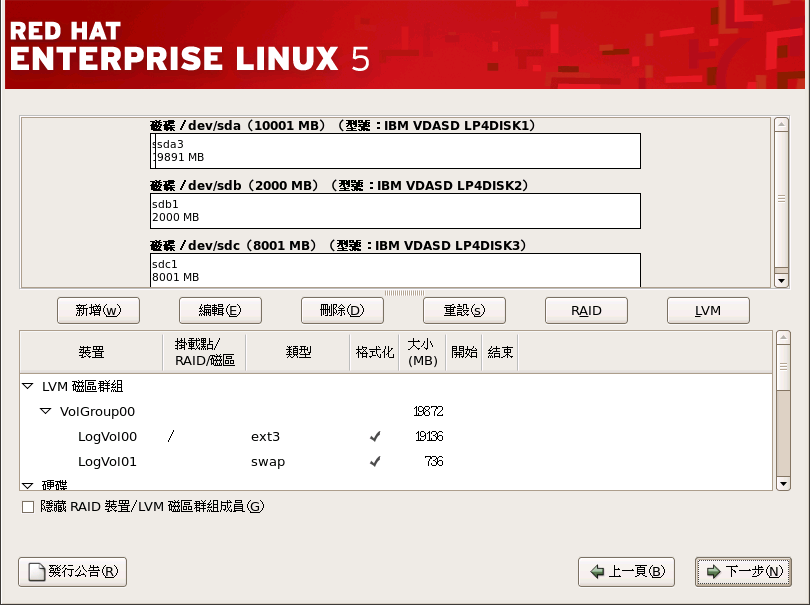The image size is (810, 605).
Task: Open the RAID configuration button
Action: pyautogui.click(x=586, y=311)
